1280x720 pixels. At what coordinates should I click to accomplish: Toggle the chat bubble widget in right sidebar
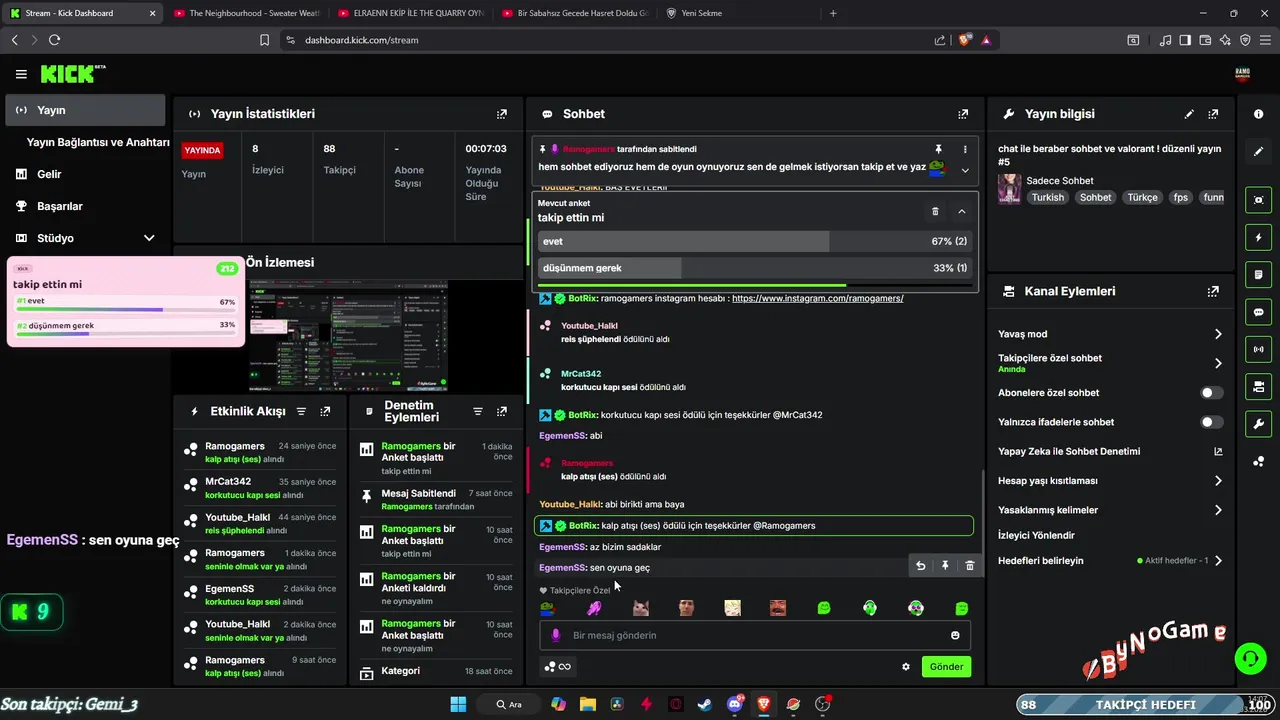point(1258,312)
